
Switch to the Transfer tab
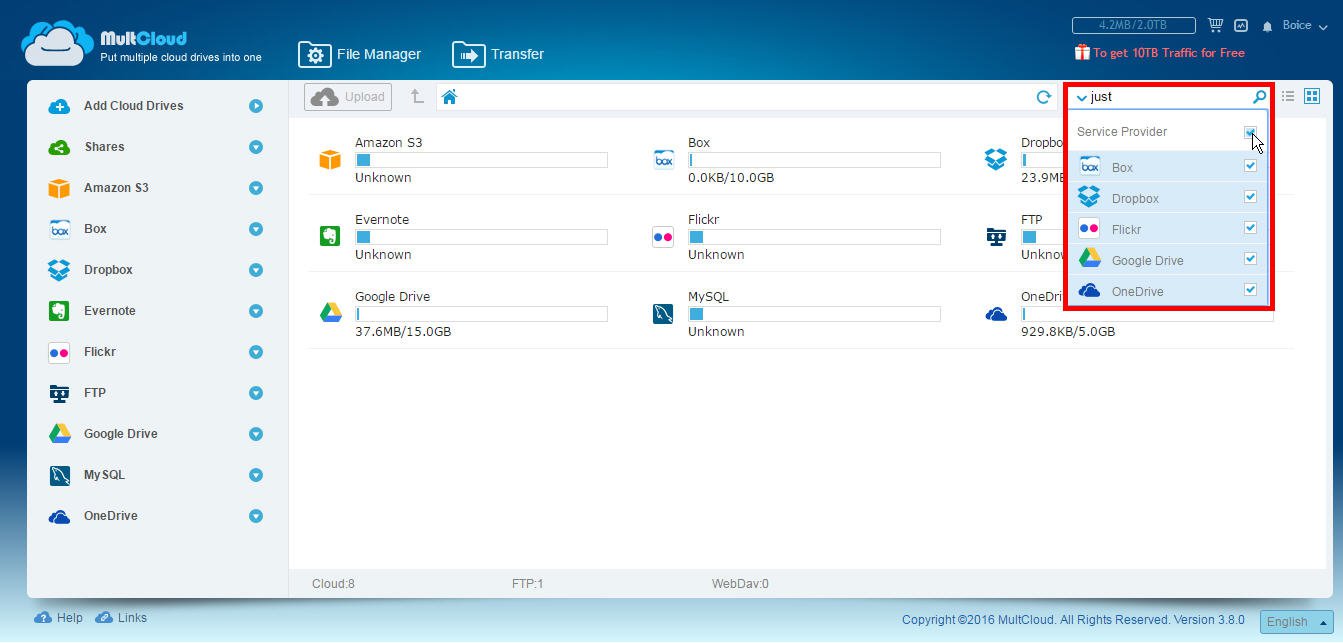498,54
